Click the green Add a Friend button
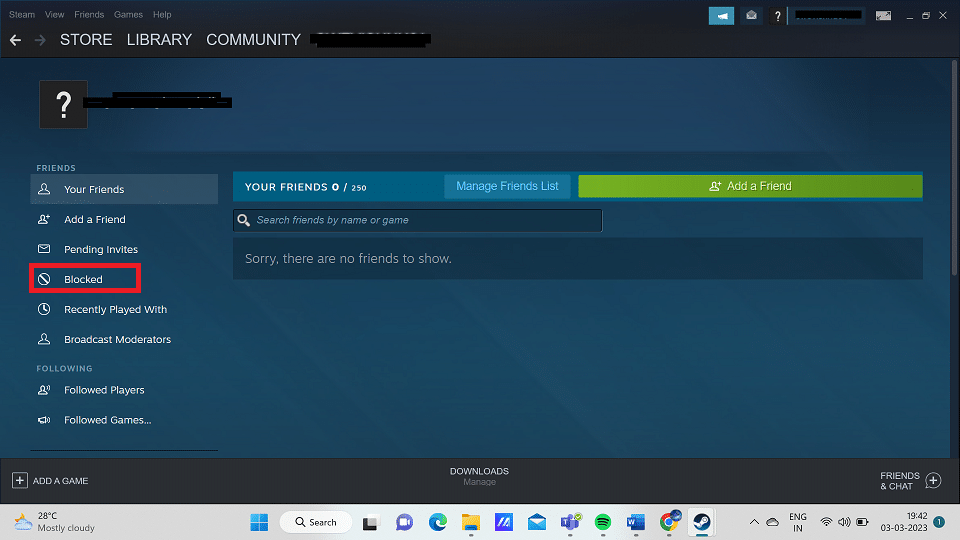 (x=750, y=186)
